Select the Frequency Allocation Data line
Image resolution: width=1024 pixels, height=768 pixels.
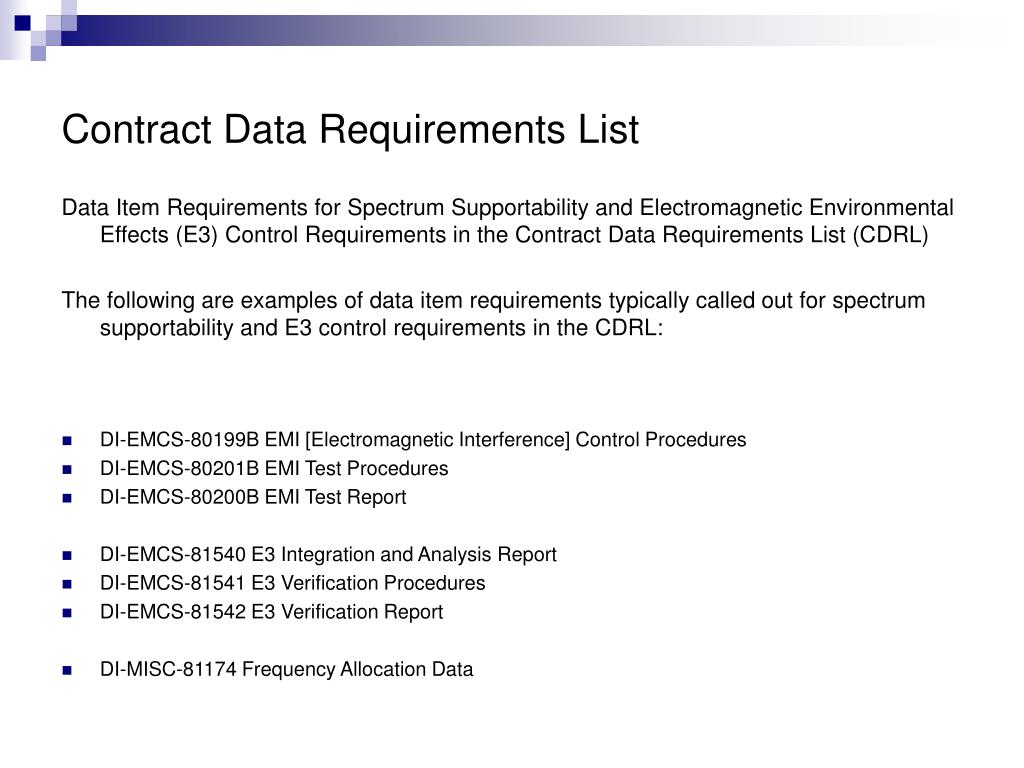click(286, 670)
